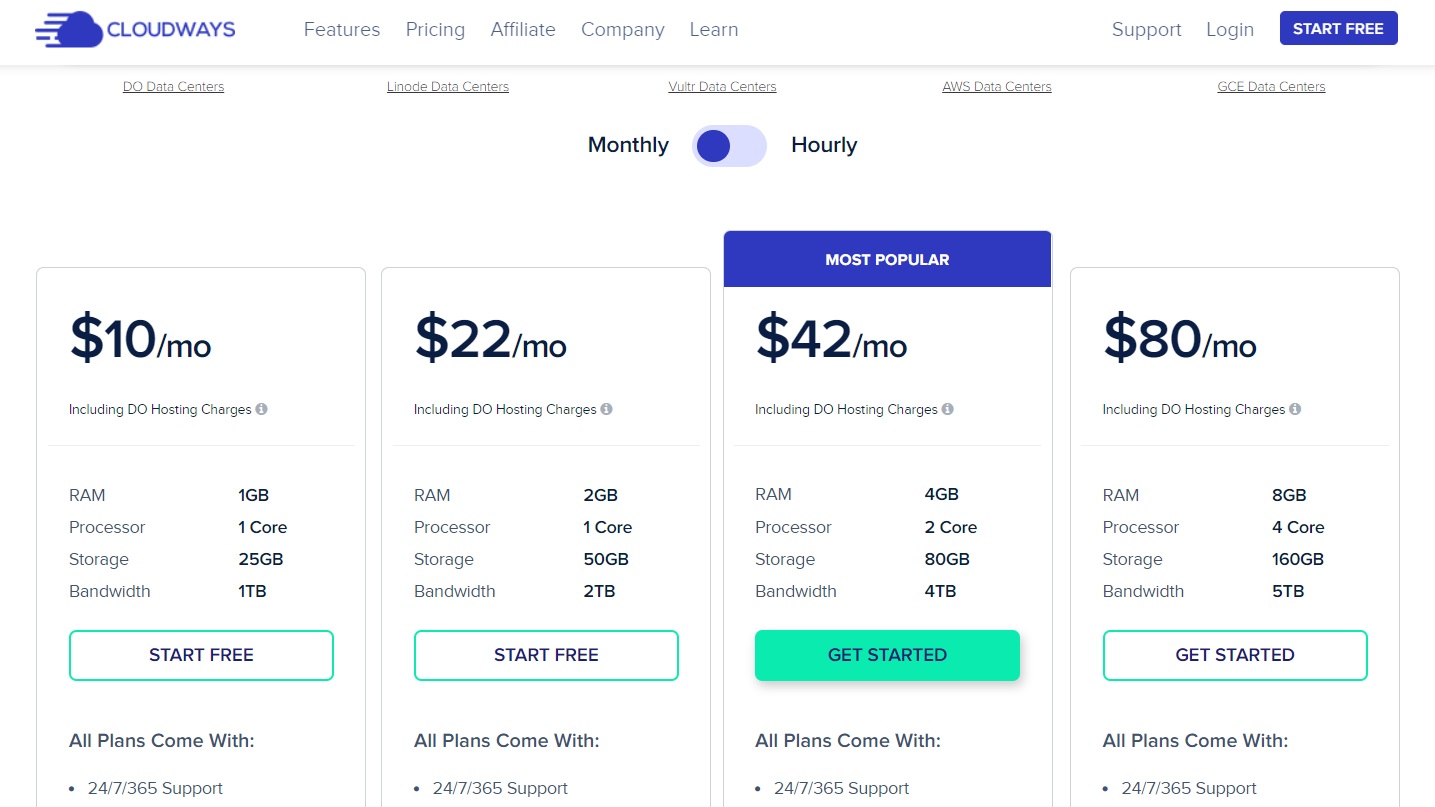This screenshot has height=807, width=1435.
Task: Click GET STARTED on $80 plan
Action: pyautogui.click(x=1235, y=655)
